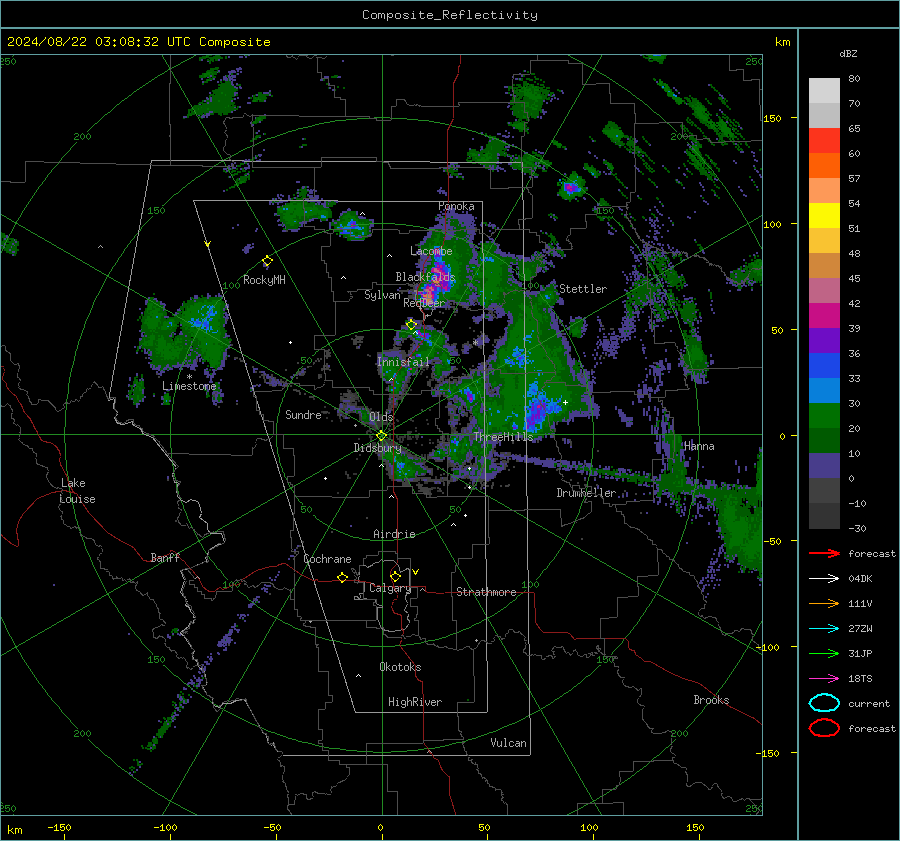The image size is (900, 841).
Task: Click the cyan 27ZW arrow symbol
Action: tap(824, 629)
